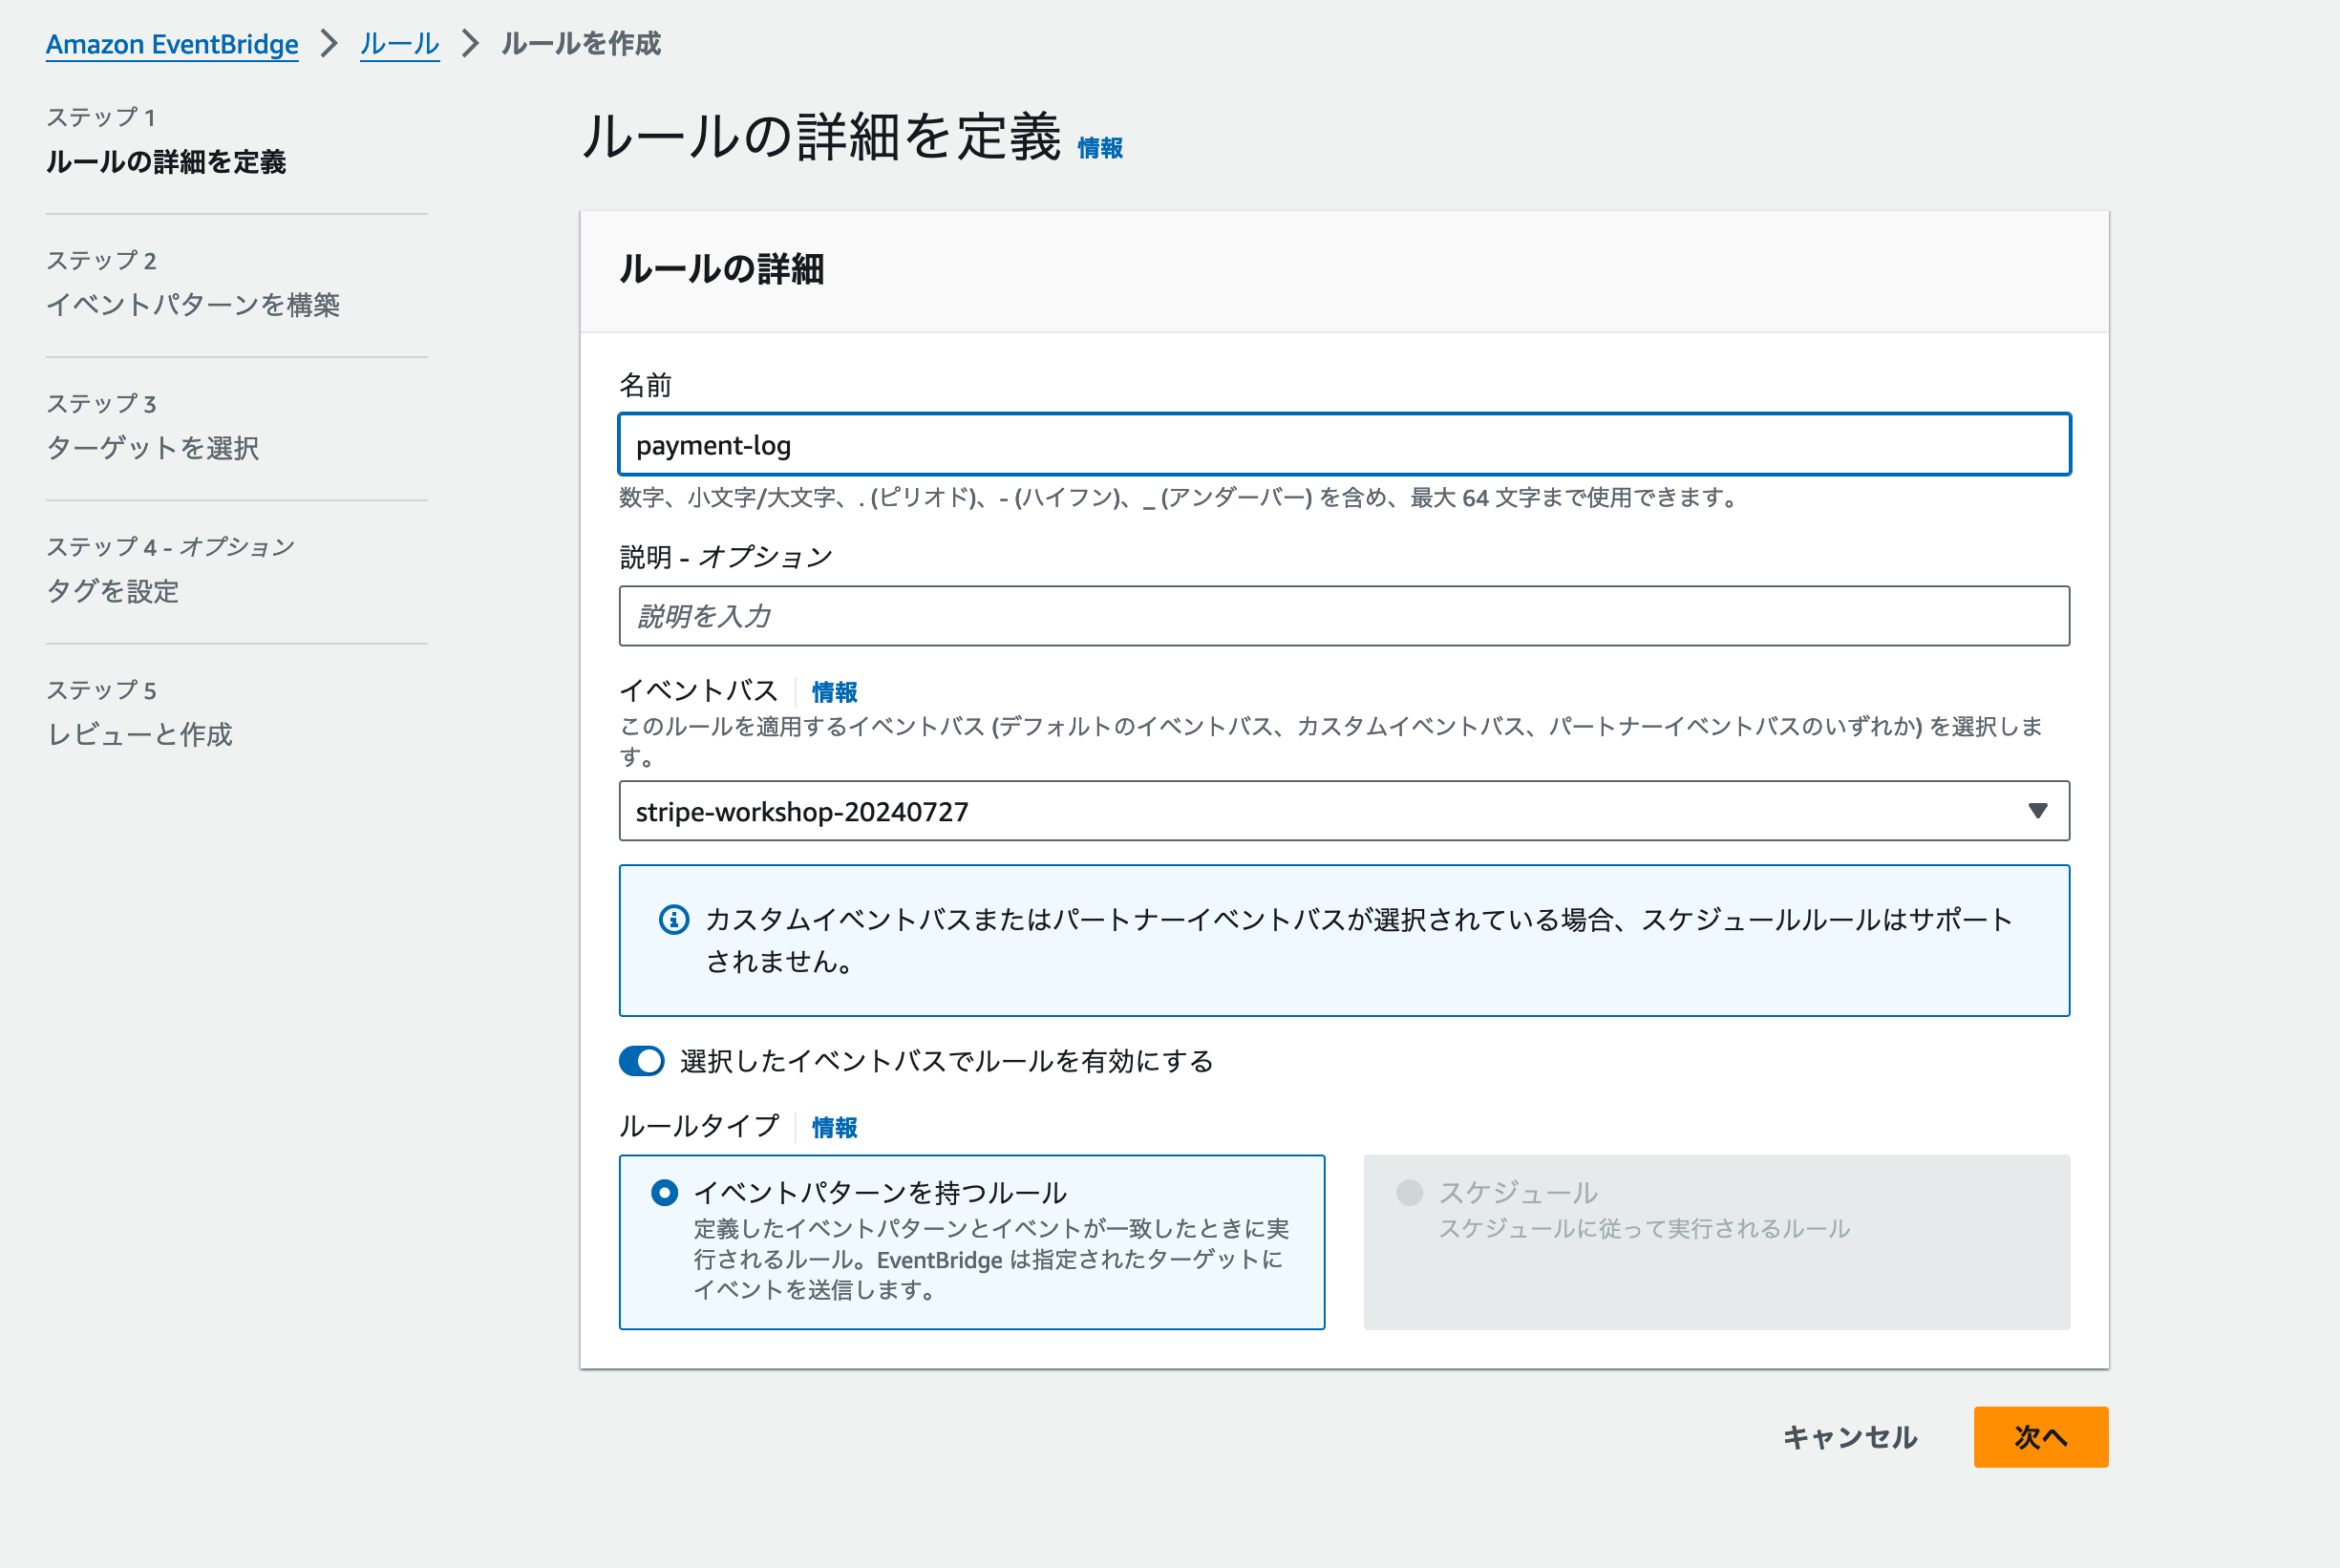The image size is (2340, 1568).
Task: Click the info icon in the blue notice box
Action: [674, 919]
